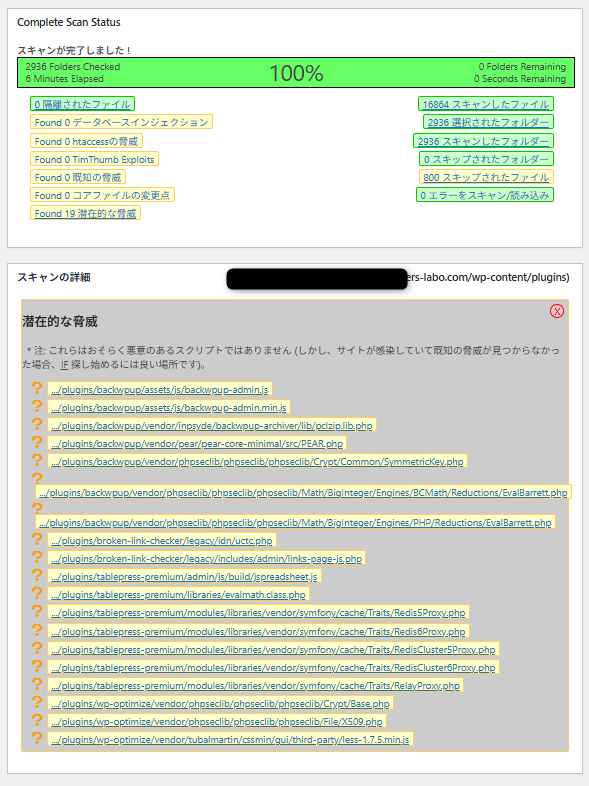The width and height of the screenshot is (589, 786).
Task: Click question mark icon beside uctc.php
Action: coord(37,539)
